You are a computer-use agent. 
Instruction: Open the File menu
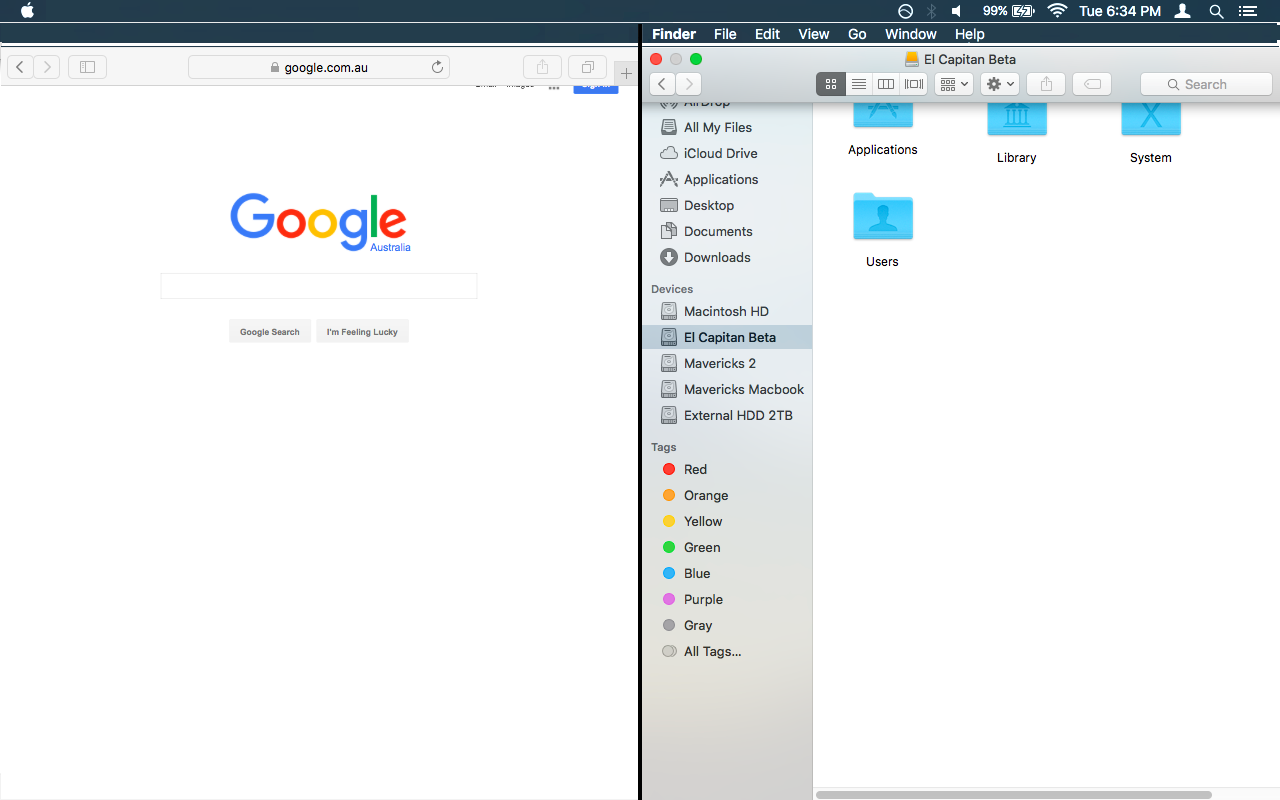click(x=725, y=34)
